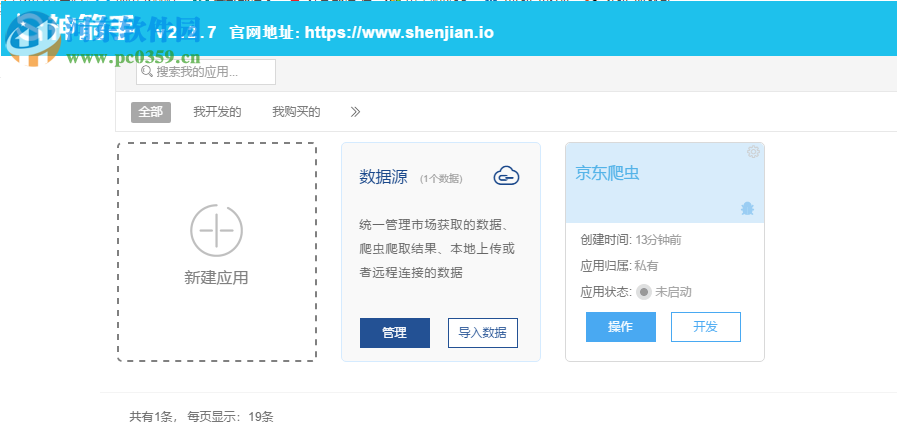The image size is (897, 441).
Task: Click the bug crawler icon on 京东爬虫 card
Action: (747, 208)
